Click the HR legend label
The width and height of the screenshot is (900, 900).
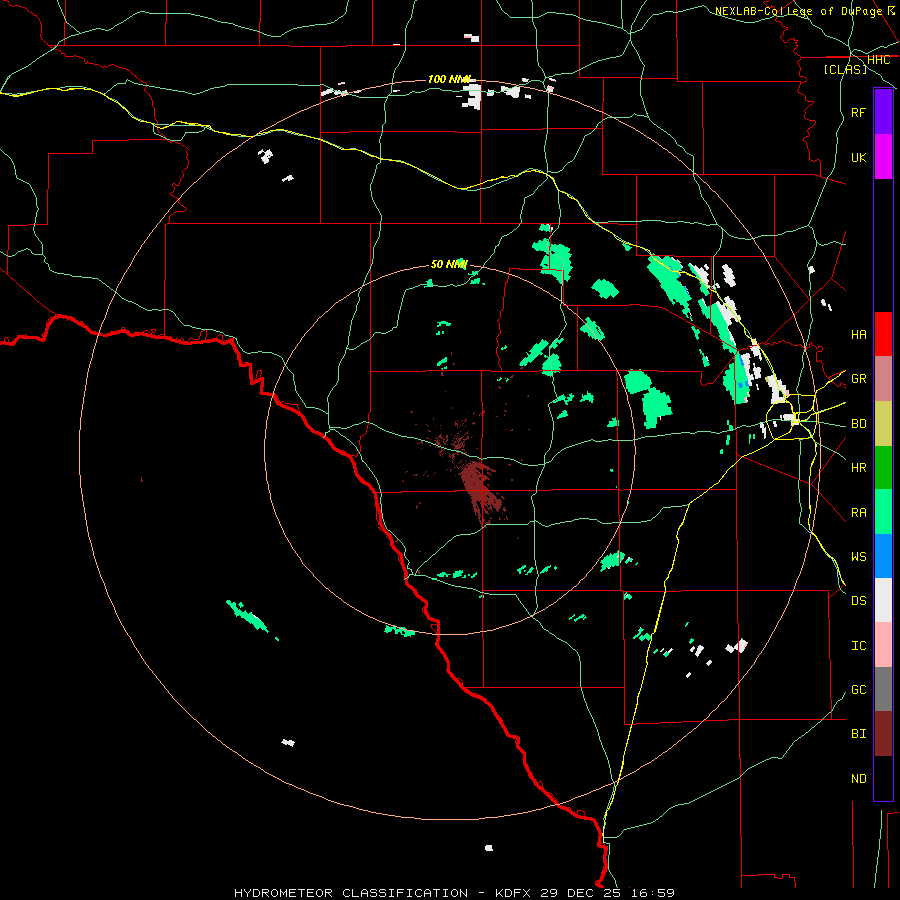click(x=858, y=468)
